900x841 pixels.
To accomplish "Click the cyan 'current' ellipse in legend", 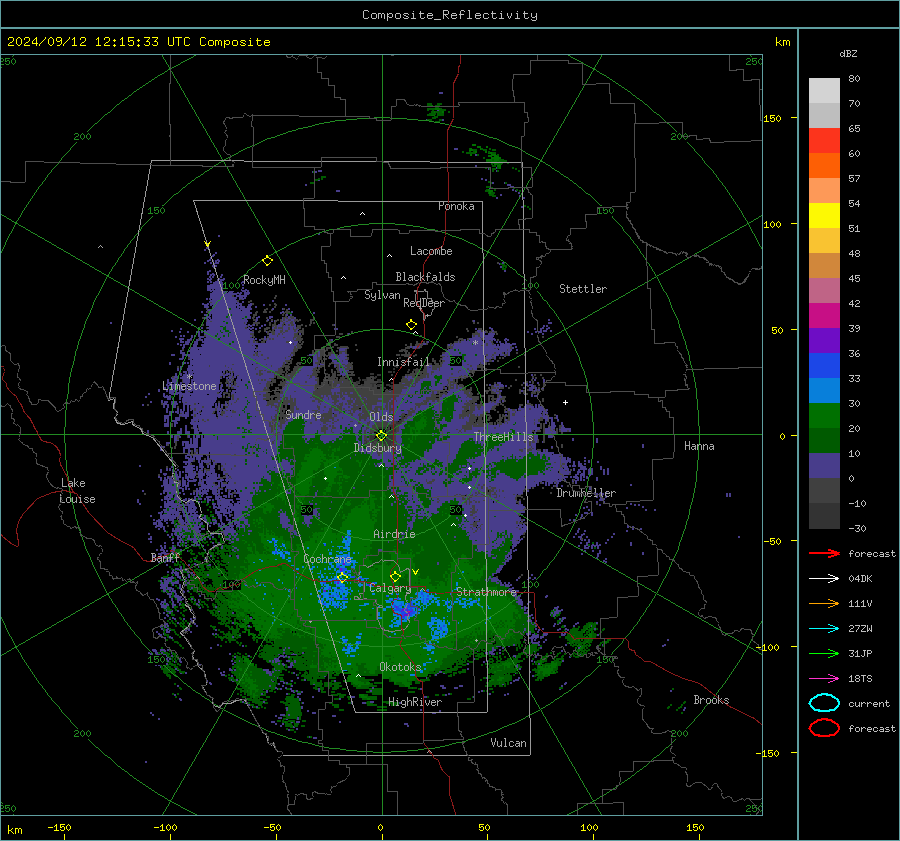I will click(824, 703).
